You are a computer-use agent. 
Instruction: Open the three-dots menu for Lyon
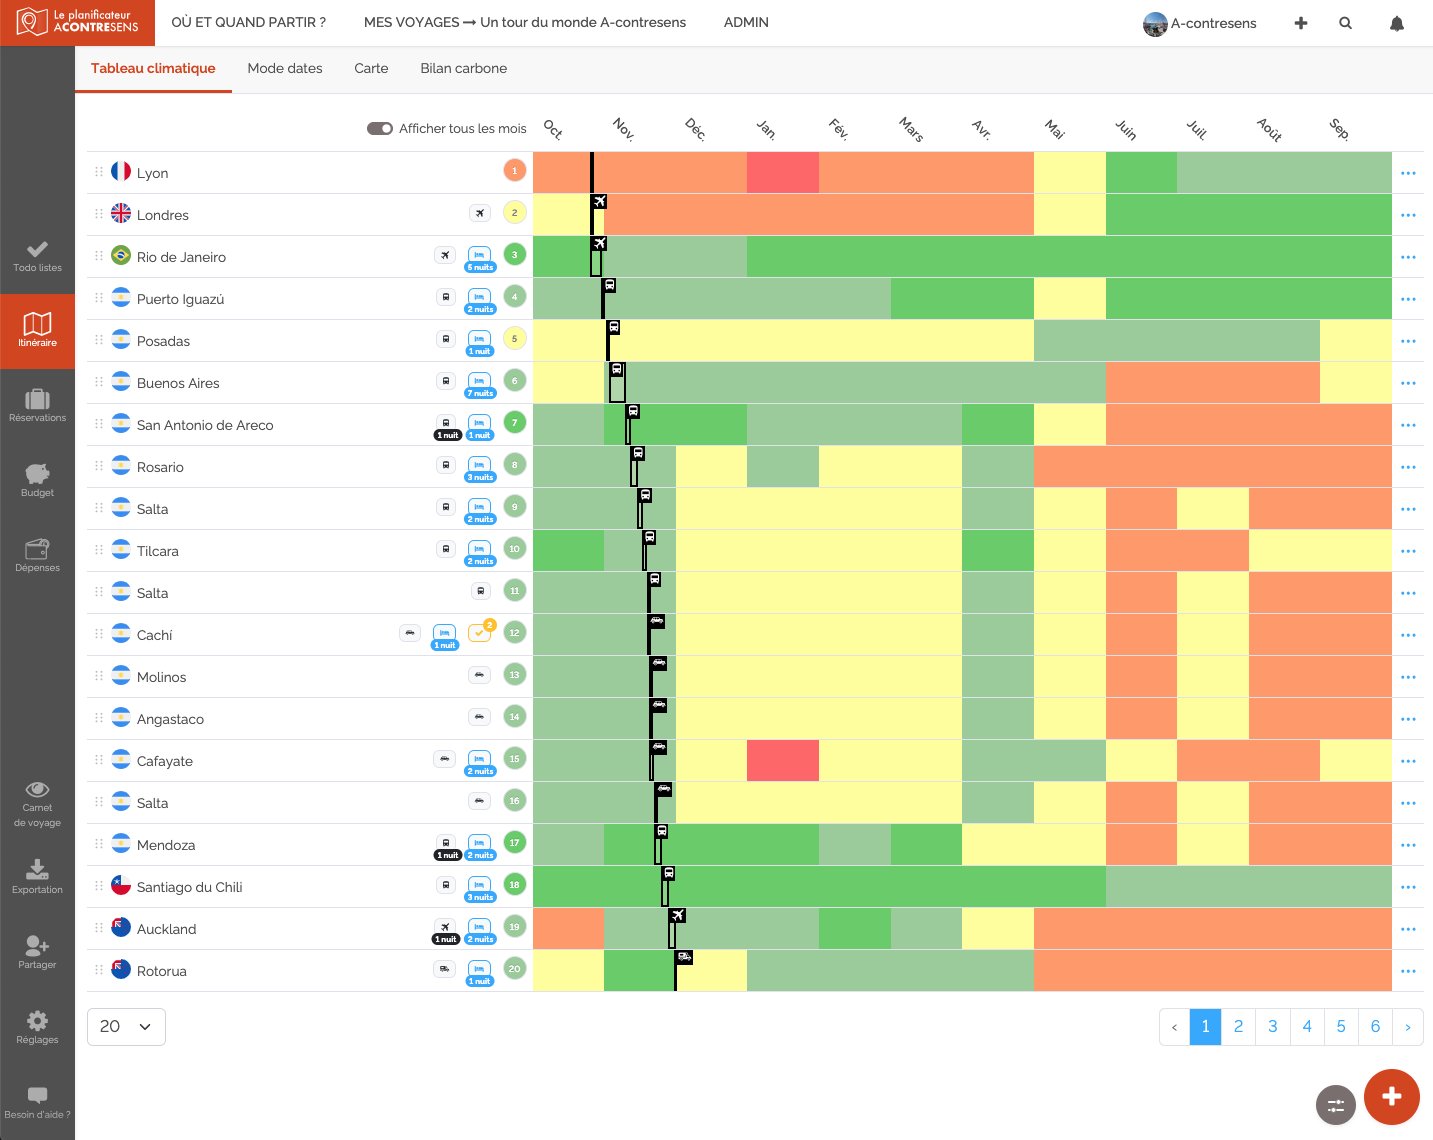point(1408,173)
